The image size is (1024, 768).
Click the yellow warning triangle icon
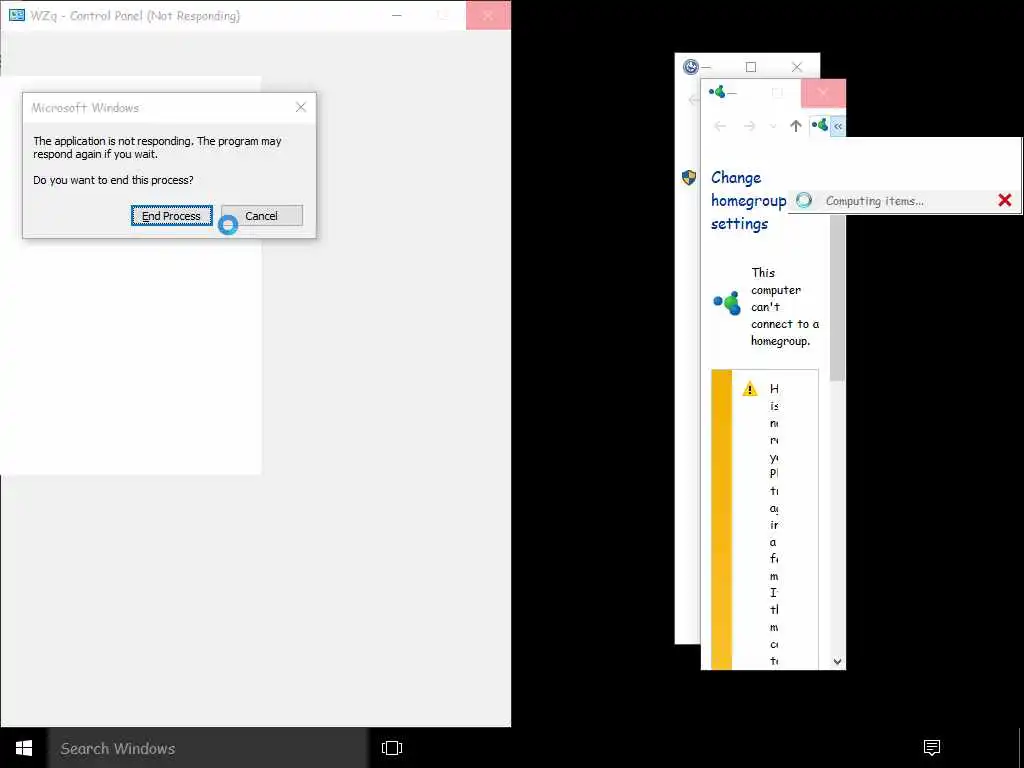[750, 389]
